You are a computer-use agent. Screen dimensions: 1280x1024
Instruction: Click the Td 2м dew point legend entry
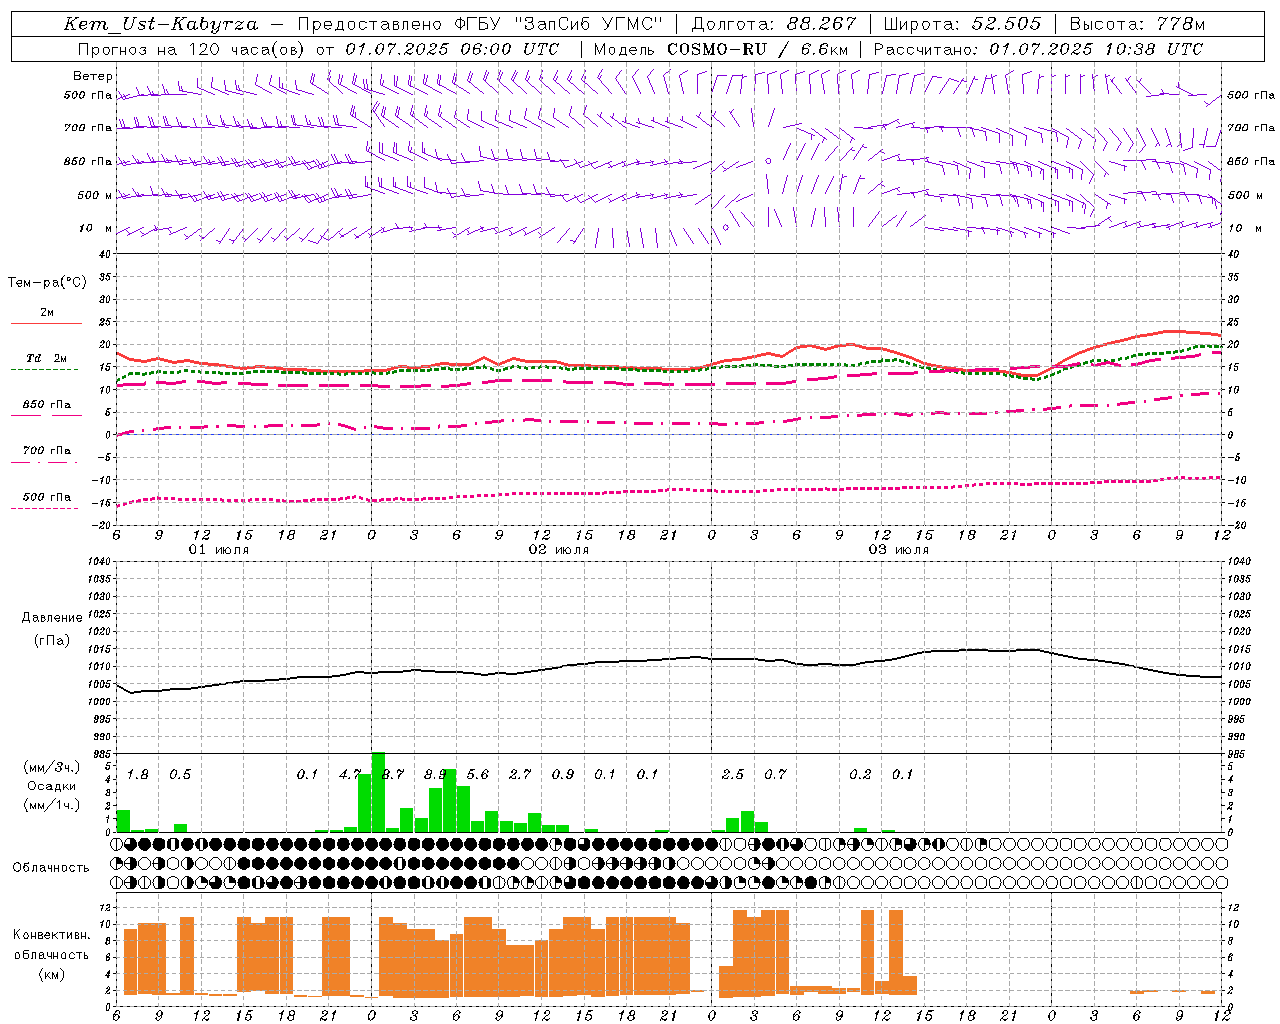click(46, 358)
